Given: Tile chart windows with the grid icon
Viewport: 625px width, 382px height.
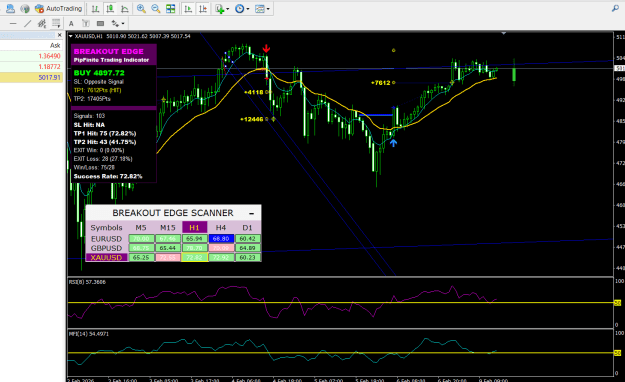Looking at the screenshot, I should tap(171, 9).
